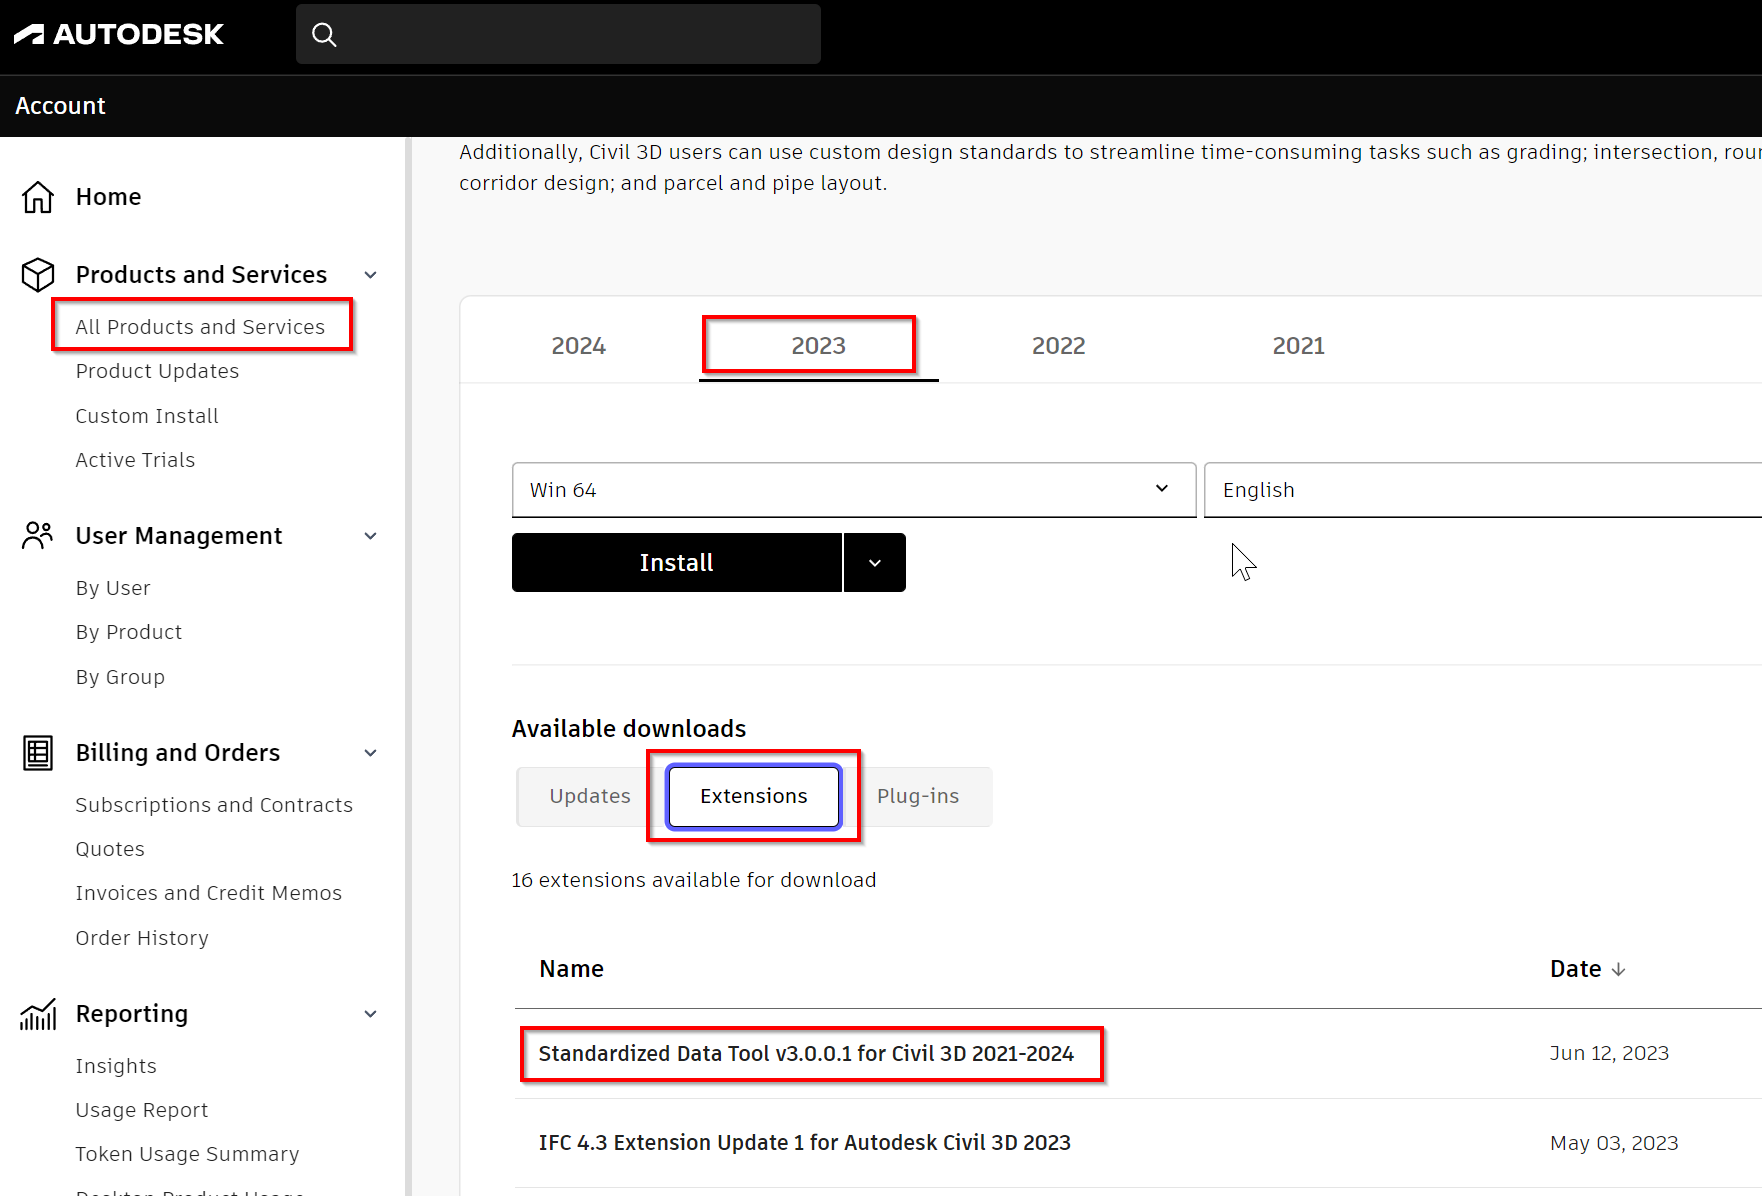
Task: Switch downloads filter to Updates
Action: coord(589,796)
